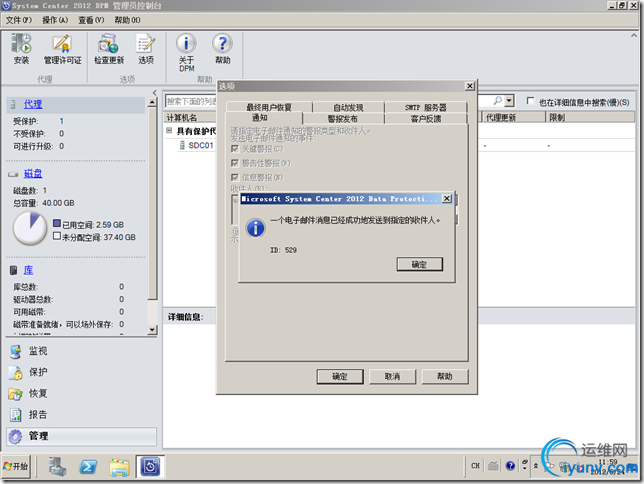Open the search dropdown arrow
The image size is (644, 484).
(509, 101)
